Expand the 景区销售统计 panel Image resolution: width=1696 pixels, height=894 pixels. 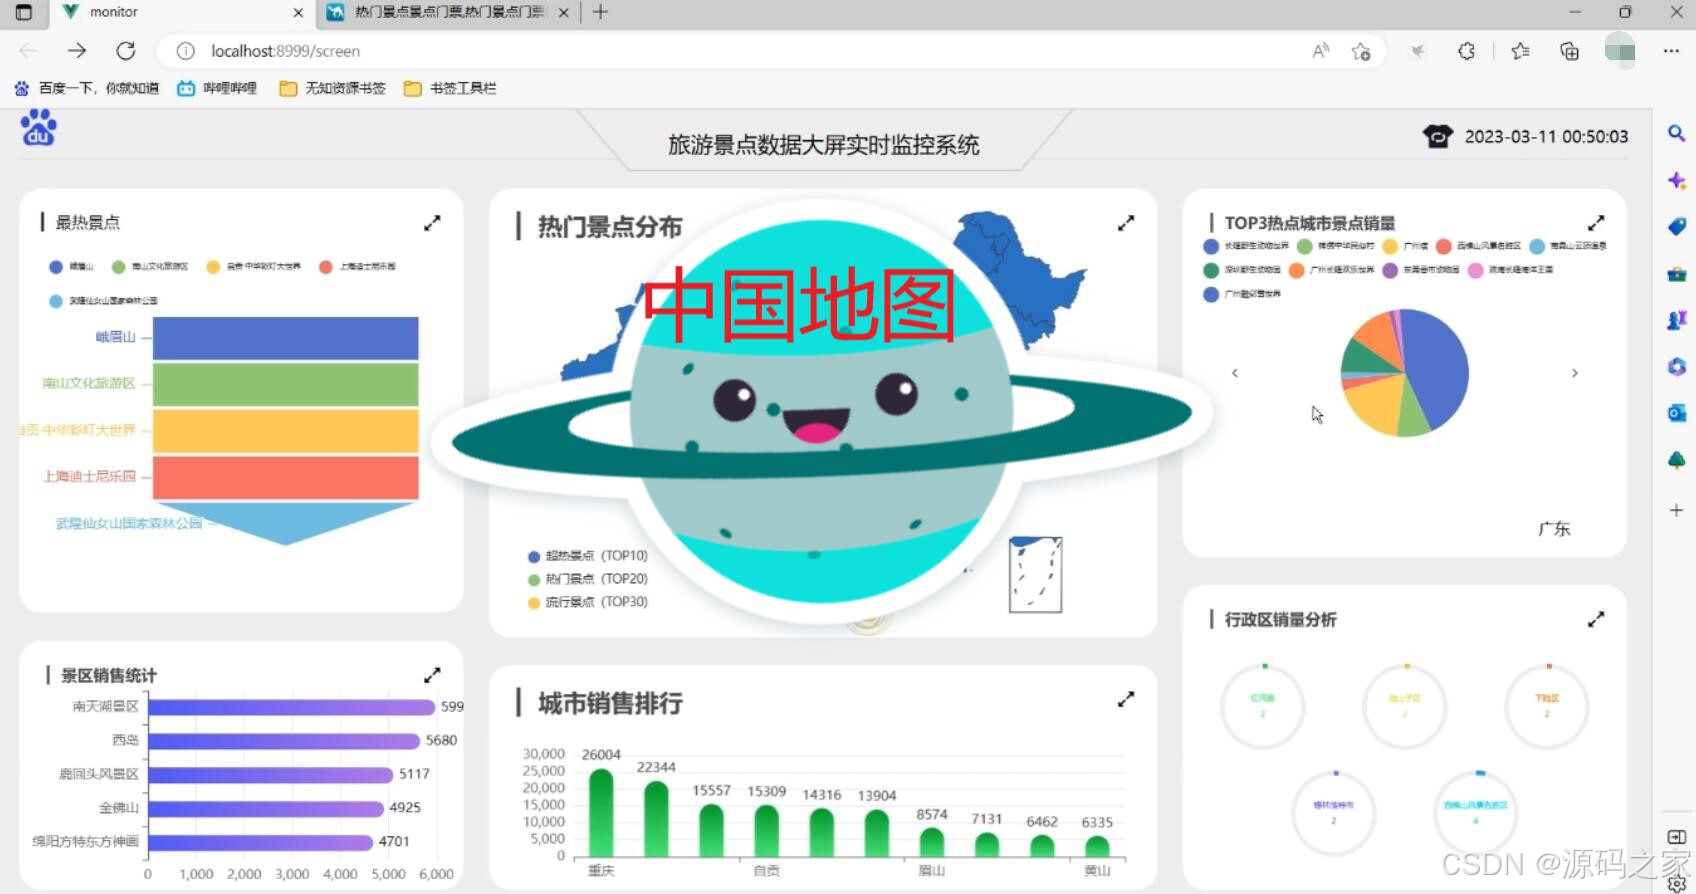432,675
